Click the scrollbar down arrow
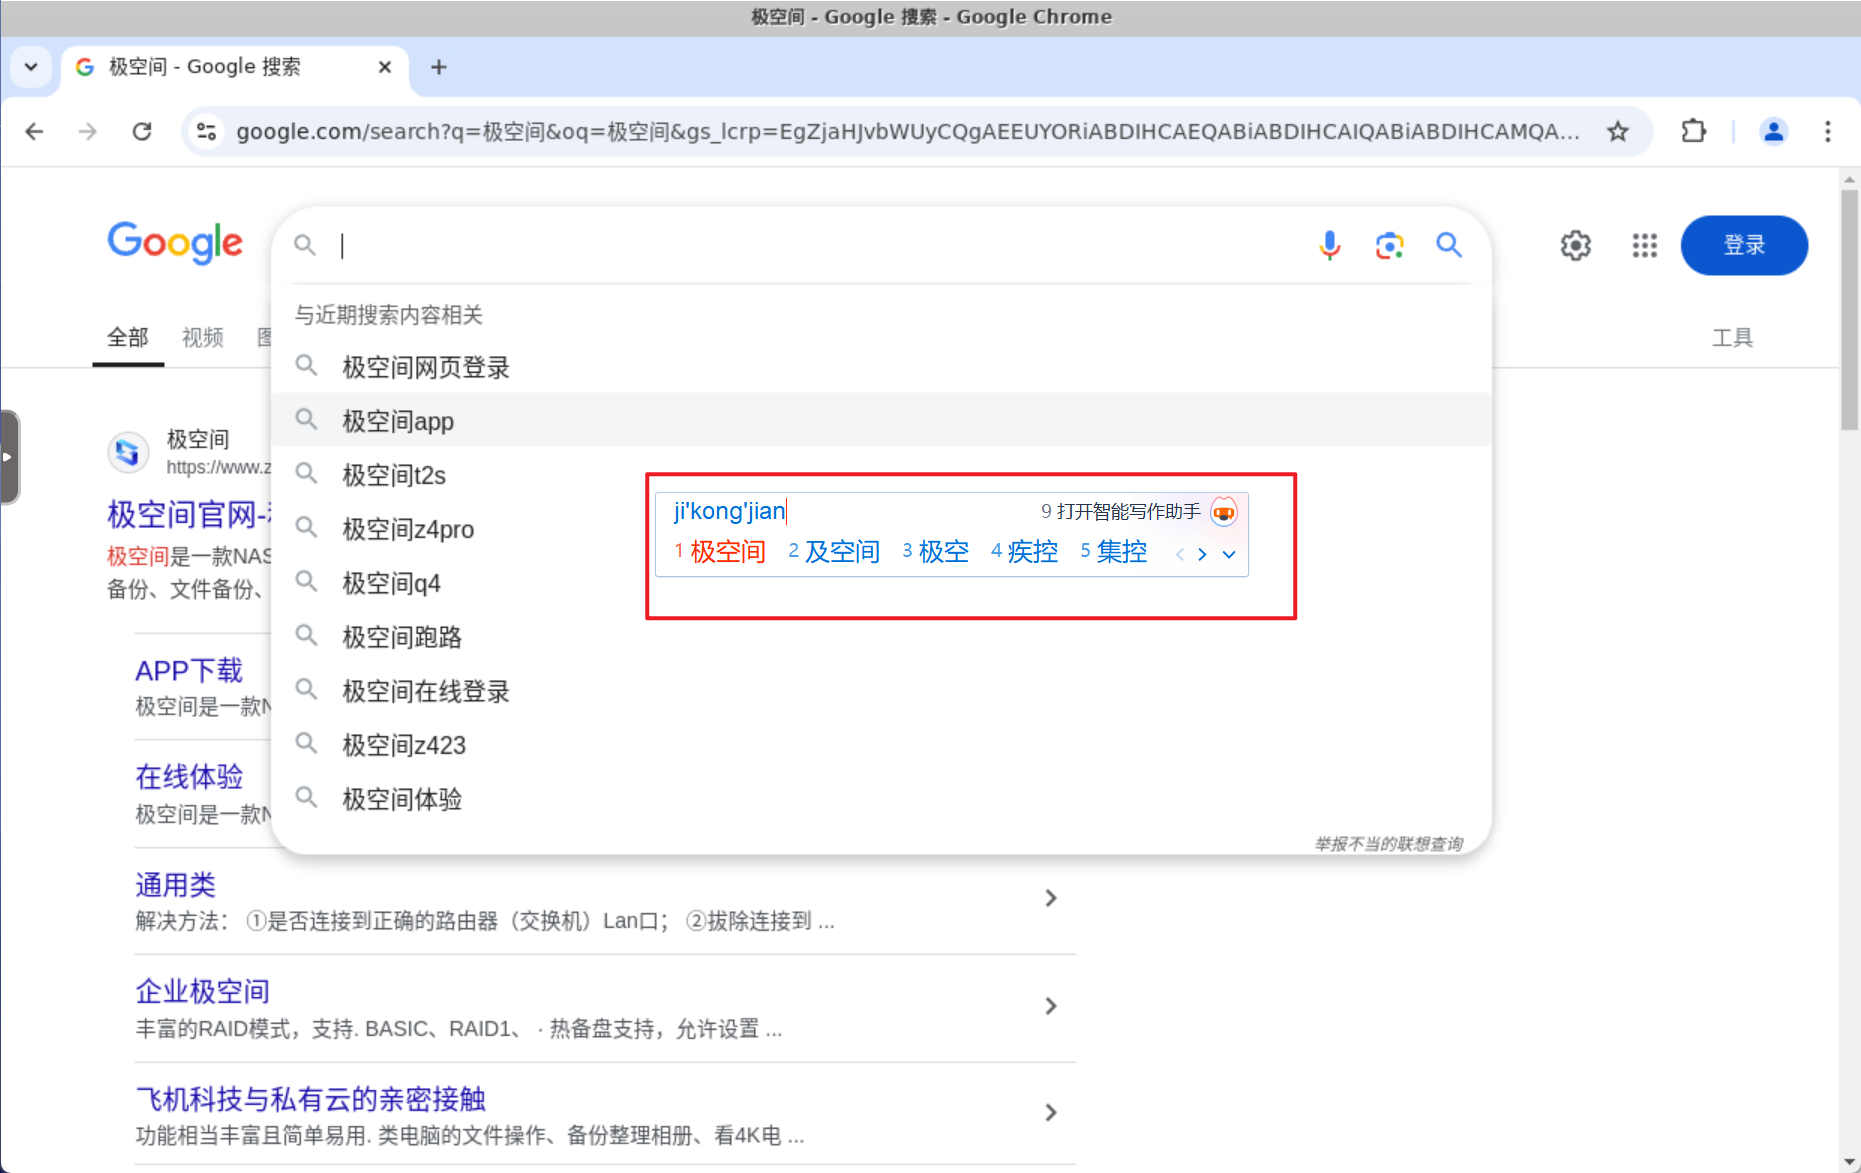The width and height of the screenshot is (1861, 1173). pyautogui.click(x=1850, y=1163)
